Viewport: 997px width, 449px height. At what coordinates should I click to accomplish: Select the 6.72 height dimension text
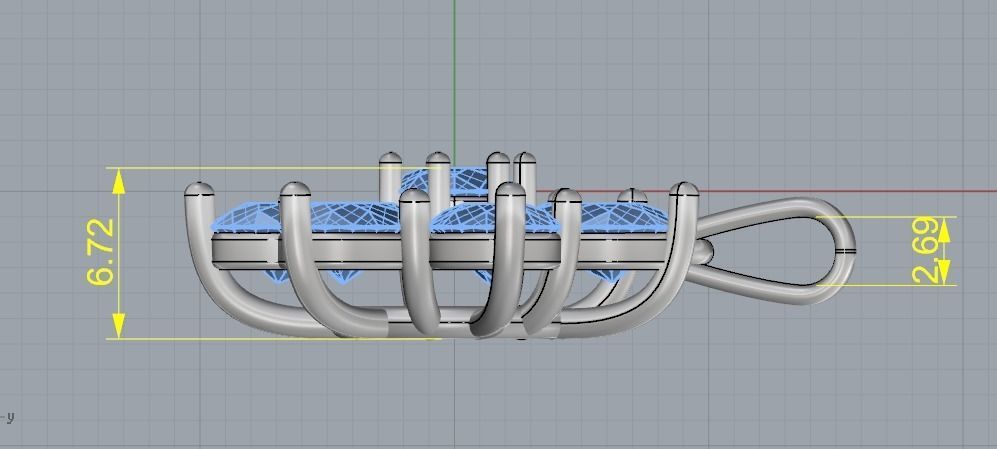coord(101,252)
